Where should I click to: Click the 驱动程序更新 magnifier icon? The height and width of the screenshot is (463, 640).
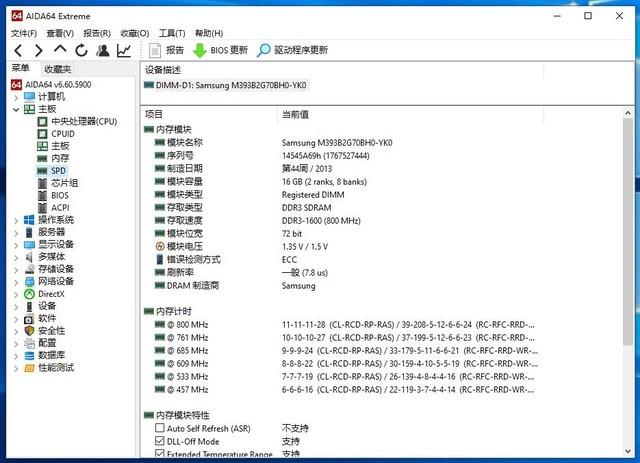tap(264, 50)
